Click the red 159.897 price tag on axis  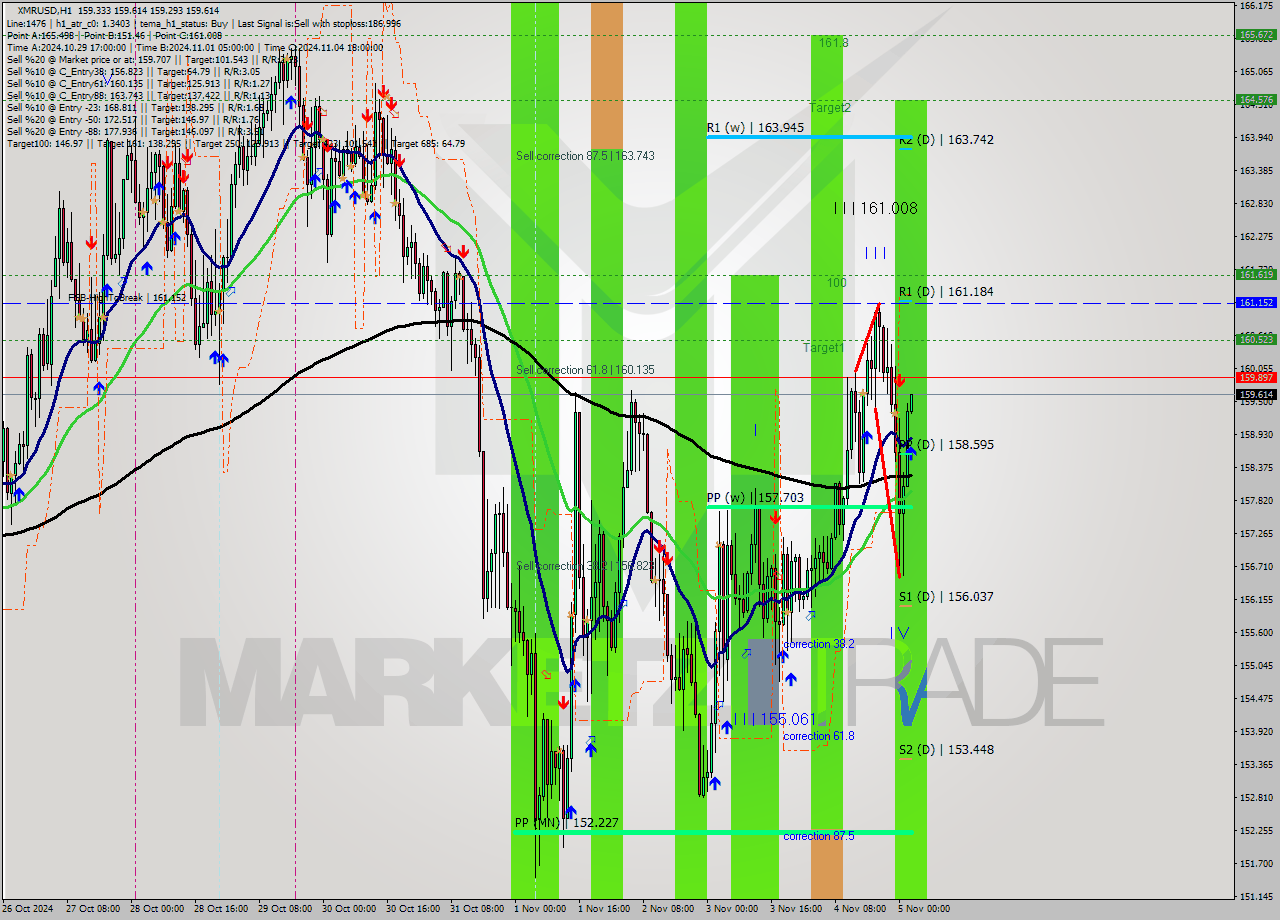[1256, 377]
